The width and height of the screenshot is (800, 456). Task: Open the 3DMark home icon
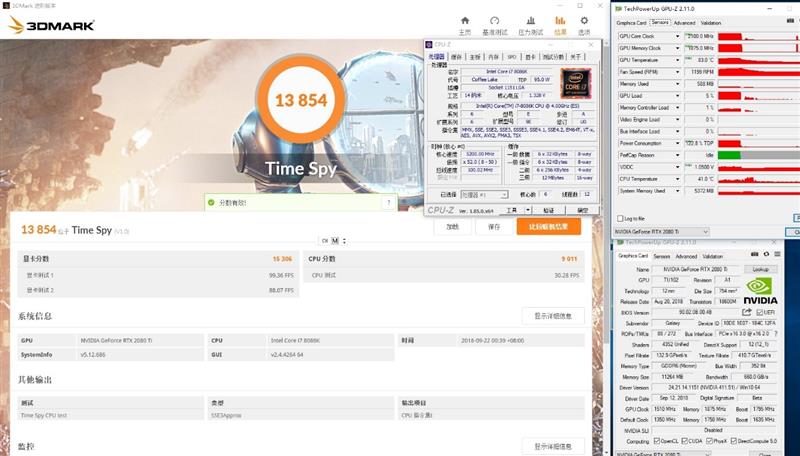click(x=465, y=21)
